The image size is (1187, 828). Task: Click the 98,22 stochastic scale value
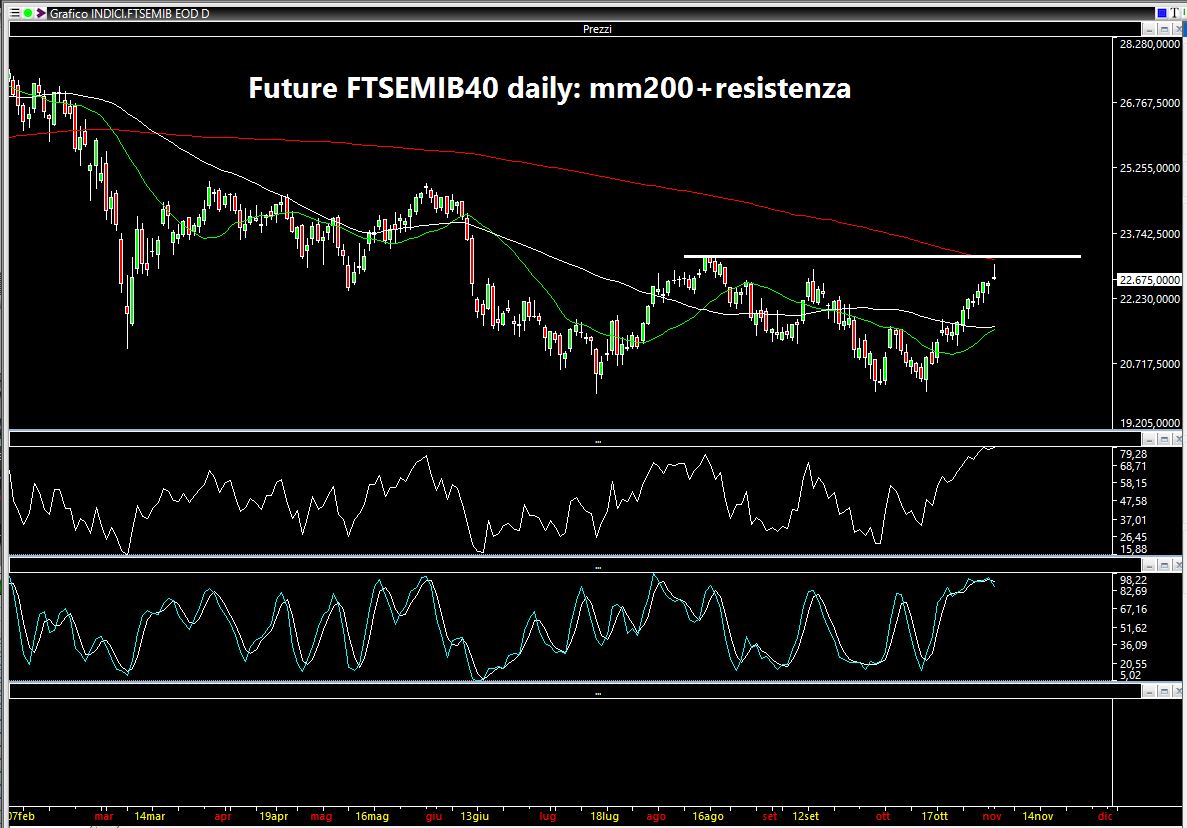[1133, 581]
